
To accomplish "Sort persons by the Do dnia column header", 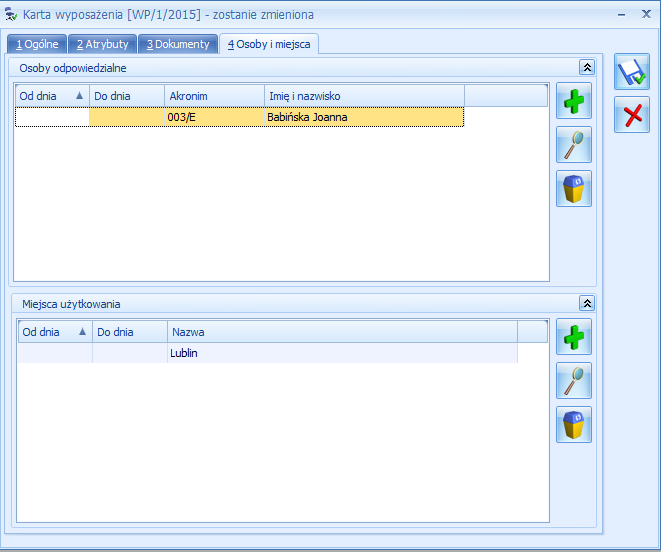I will click(x=127, y=96).
